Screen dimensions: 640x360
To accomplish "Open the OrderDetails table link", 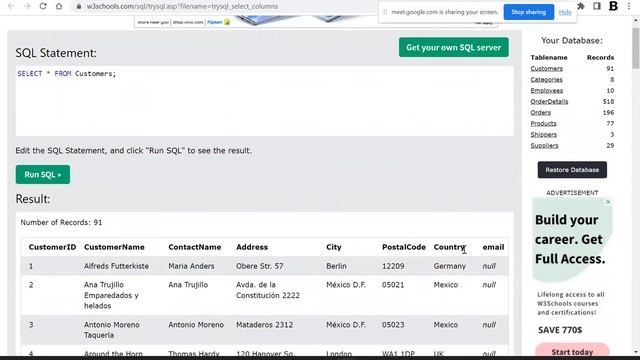I will pos(549,102).
